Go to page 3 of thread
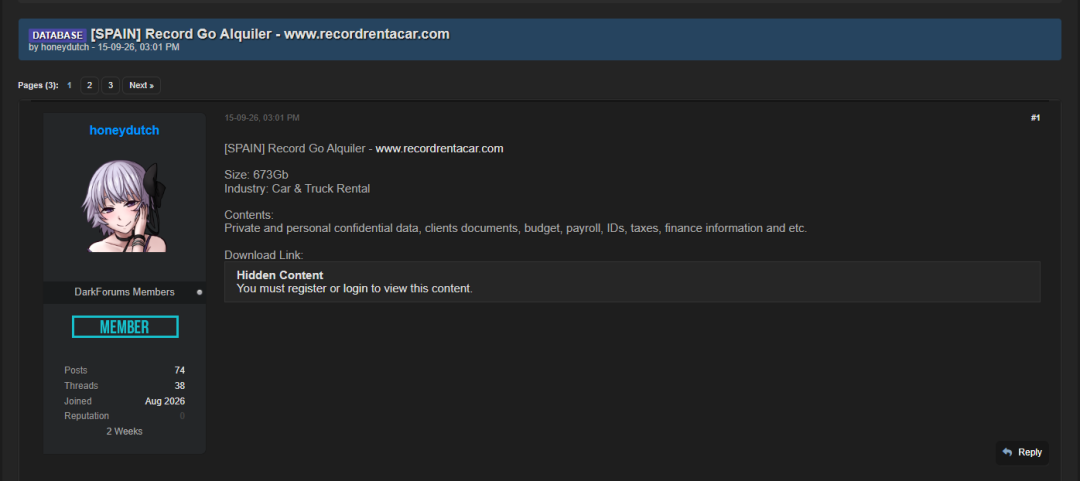1080x481 pixels. coord(110,85)
